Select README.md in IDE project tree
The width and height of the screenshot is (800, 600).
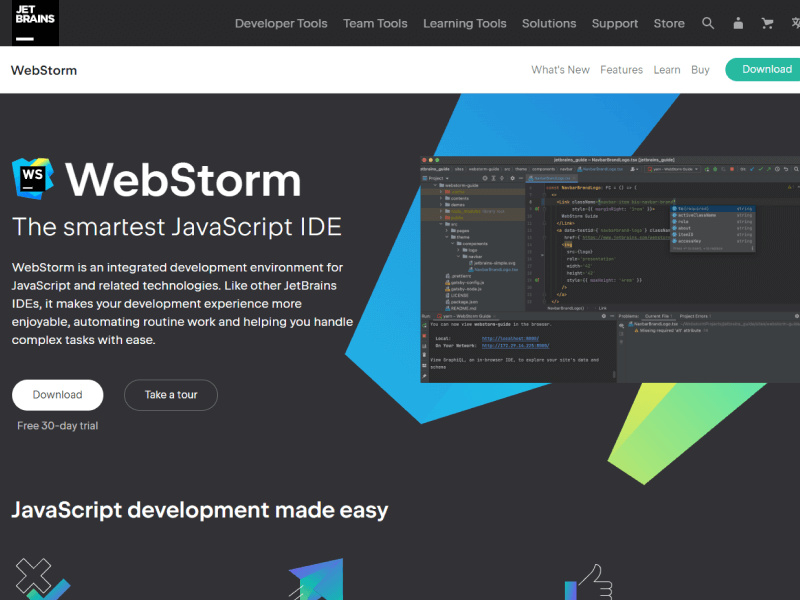463,308
